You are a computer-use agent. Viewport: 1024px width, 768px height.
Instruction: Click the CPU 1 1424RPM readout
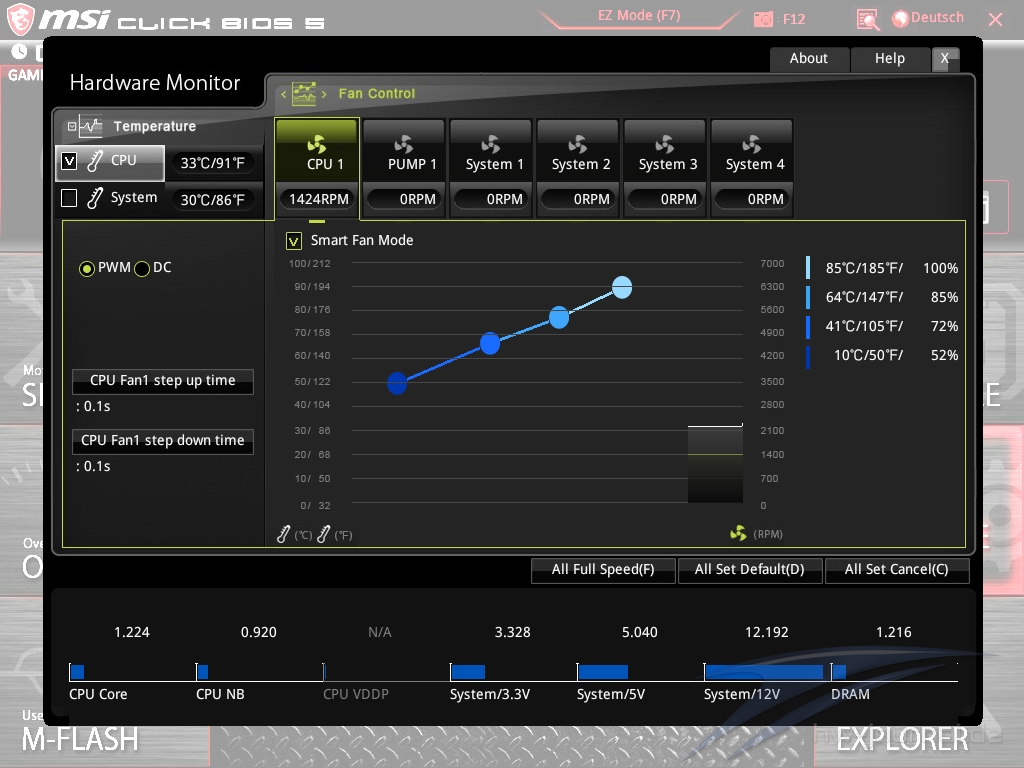tap(319, 199)
